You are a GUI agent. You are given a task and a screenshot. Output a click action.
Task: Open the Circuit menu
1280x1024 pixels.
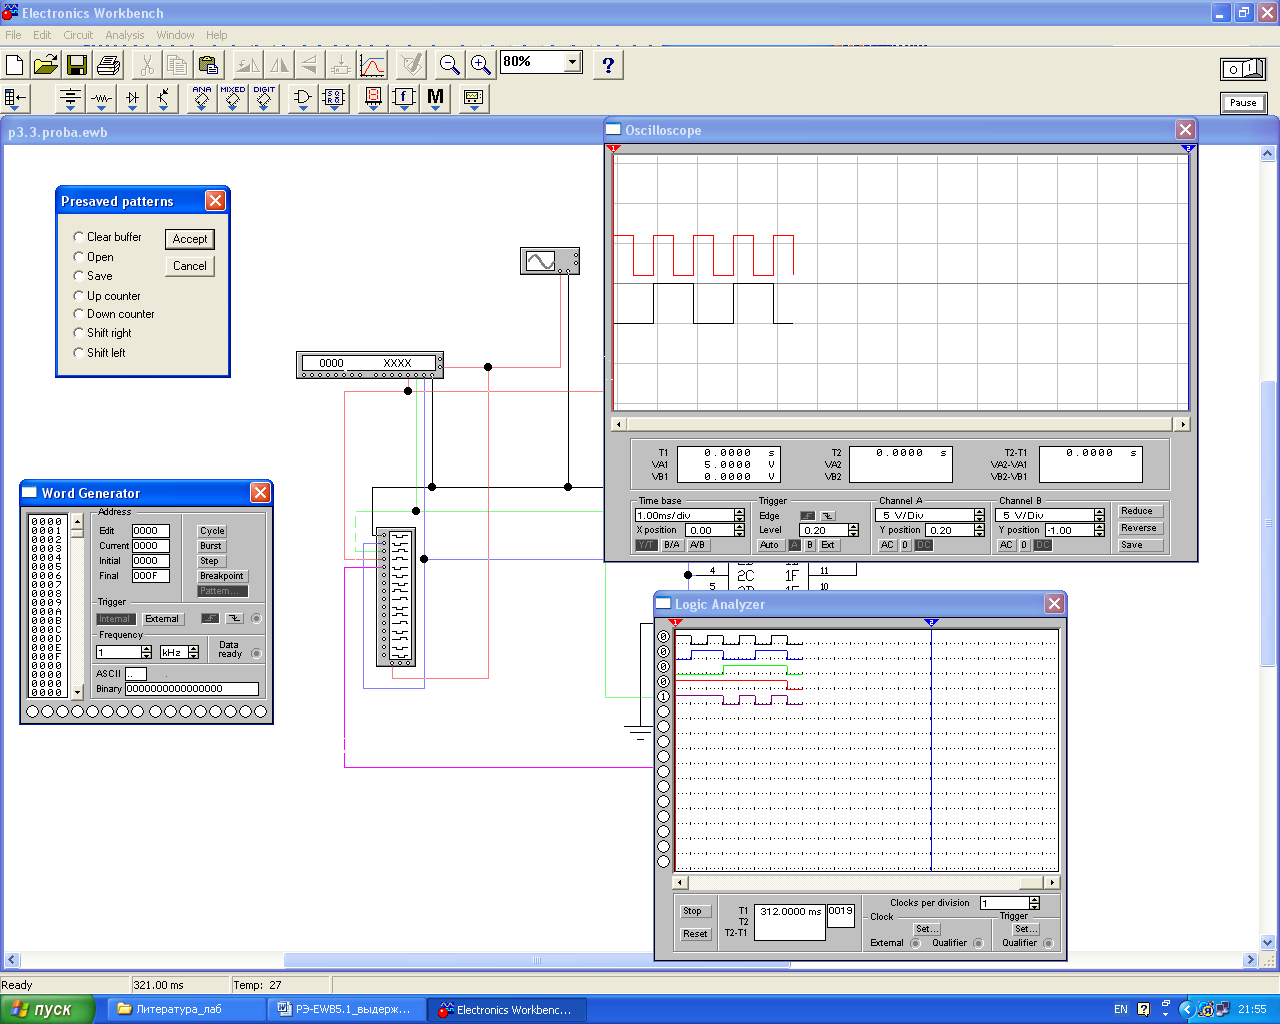[78, 35]
